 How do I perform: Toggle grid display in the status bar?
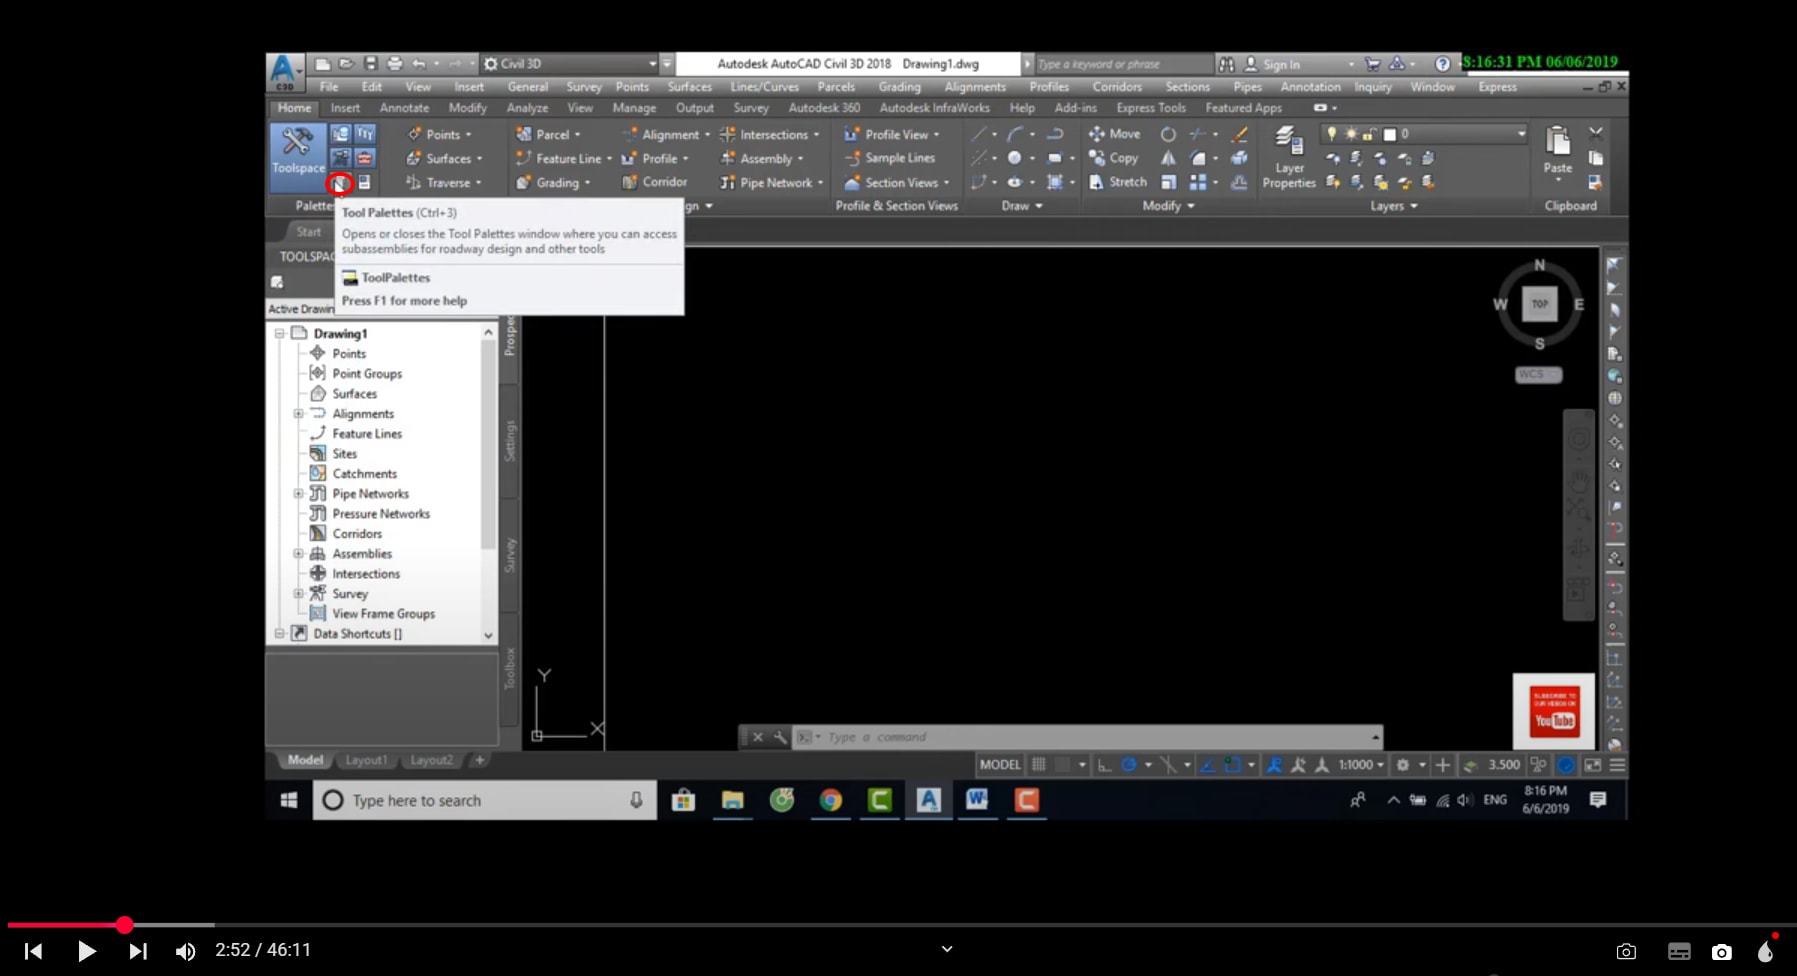pos(1039,765)
